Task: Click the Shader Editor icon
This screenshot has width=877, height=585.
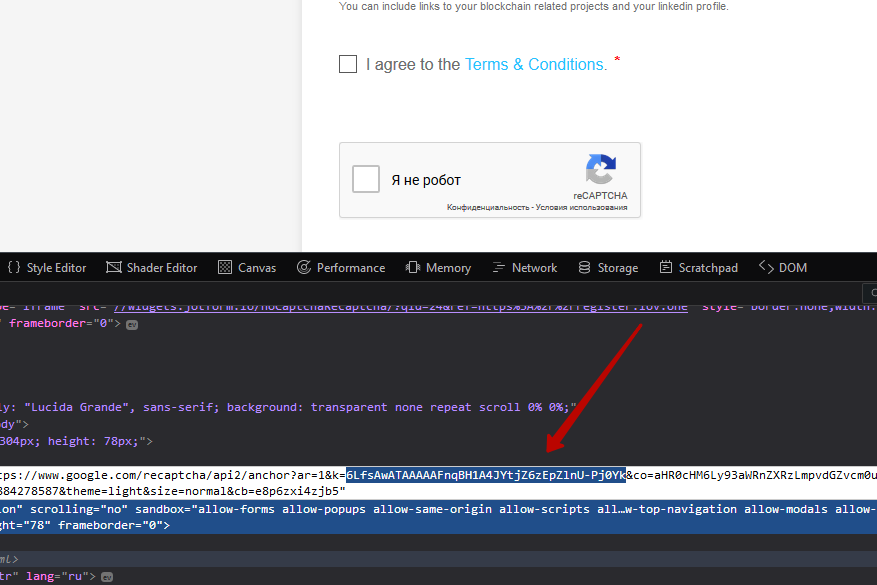Action: [x=114, y=267]
